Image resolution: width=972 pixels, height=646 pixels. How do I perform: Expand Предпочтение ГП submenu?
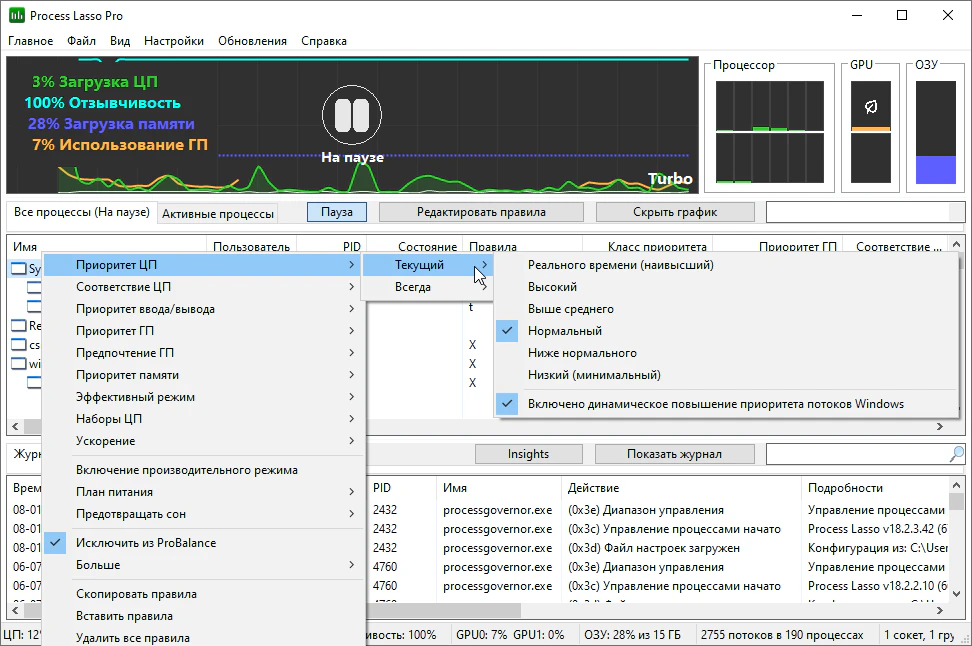(x=203, y=353)
